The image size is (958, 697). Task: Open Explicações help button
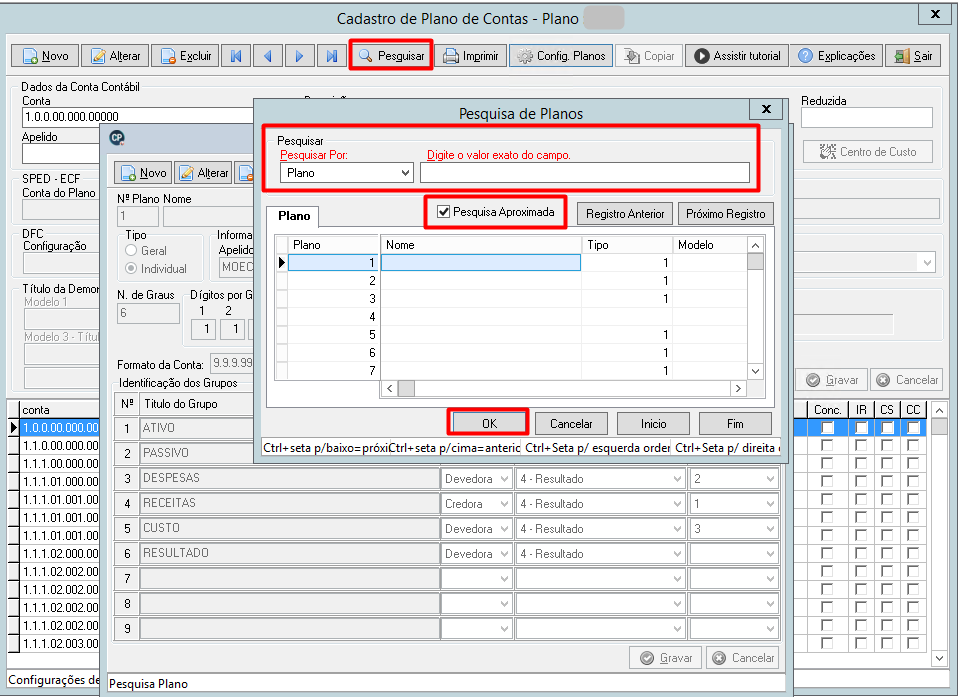pos(836,56)
